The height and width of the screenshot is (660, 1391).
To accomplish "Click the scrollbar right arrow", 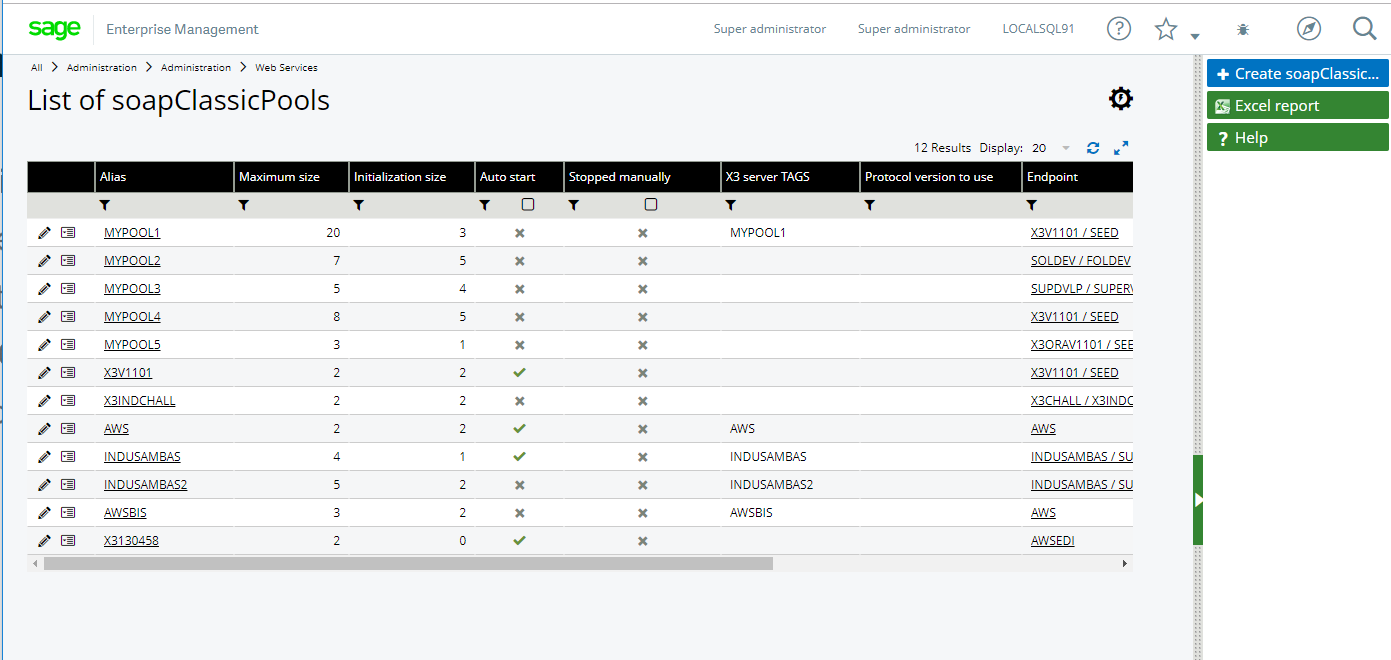I will click(x=1125, y=563).
